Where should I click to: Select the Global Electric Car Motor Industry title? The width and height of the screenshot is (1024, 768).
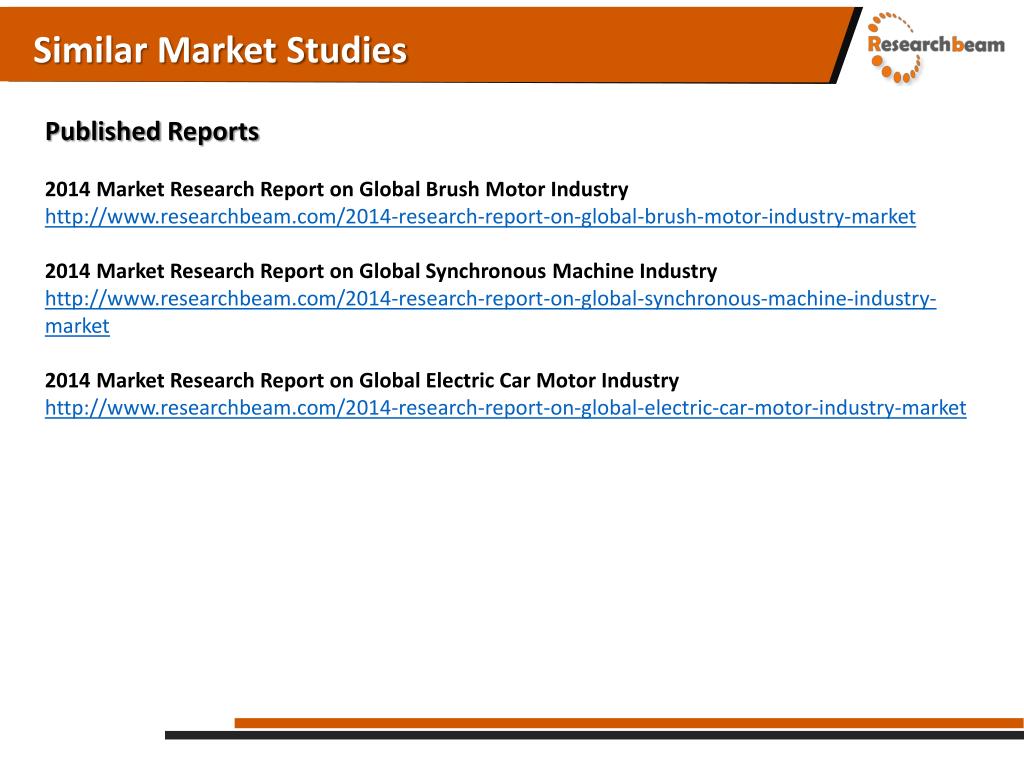point(362,380)
